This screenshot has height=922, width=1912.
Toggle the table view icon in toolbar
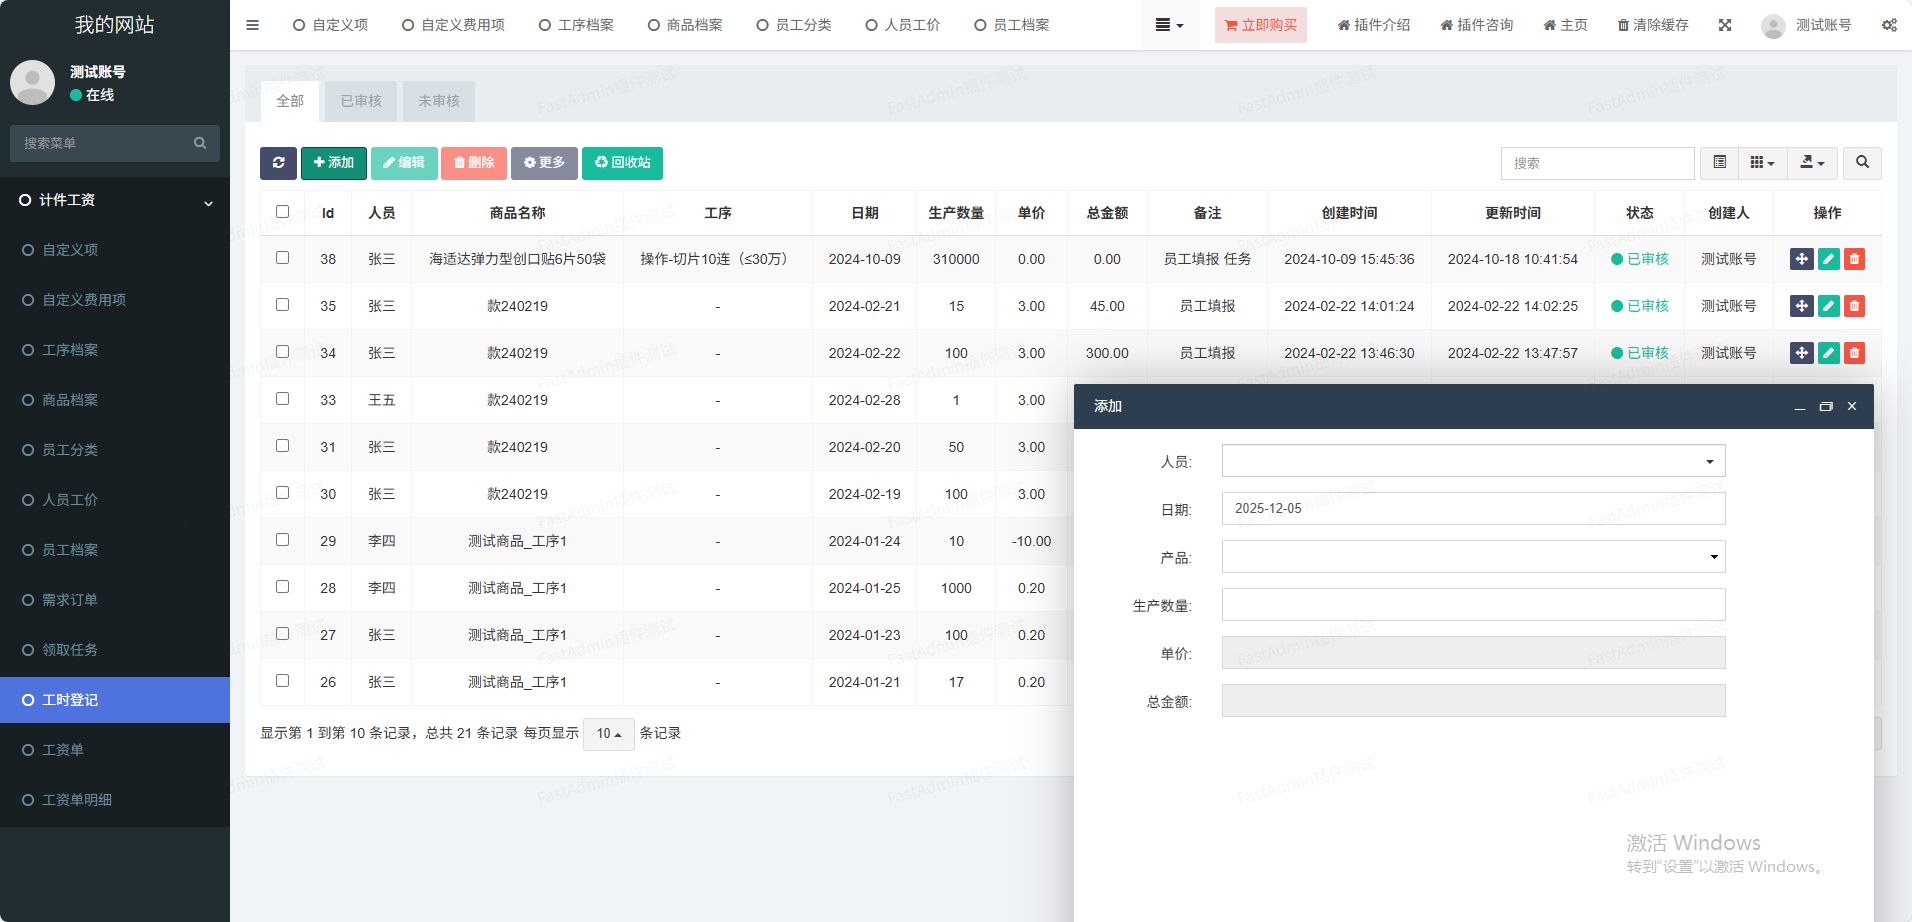(1720, 163)
